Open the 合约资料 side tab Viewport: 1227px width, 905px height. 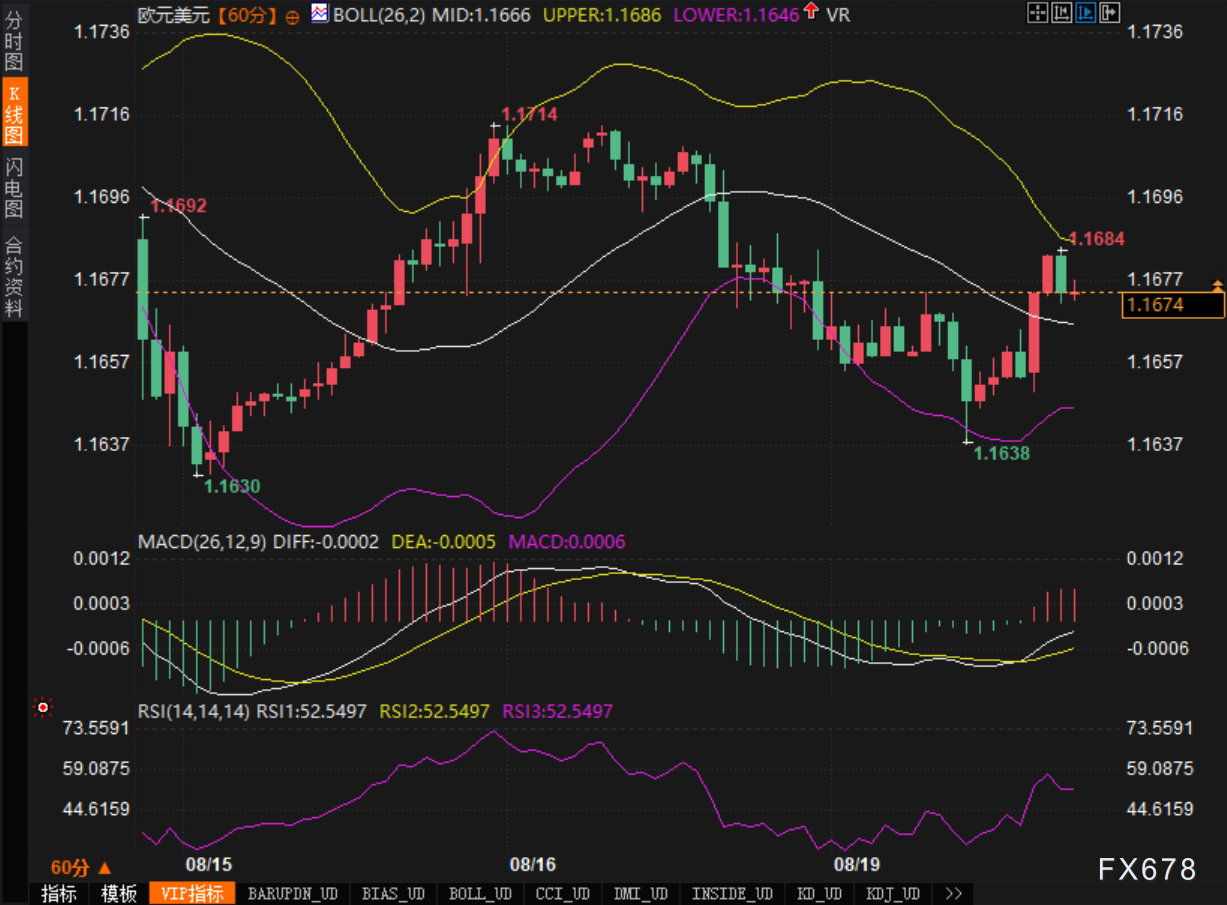coord(14,277)
